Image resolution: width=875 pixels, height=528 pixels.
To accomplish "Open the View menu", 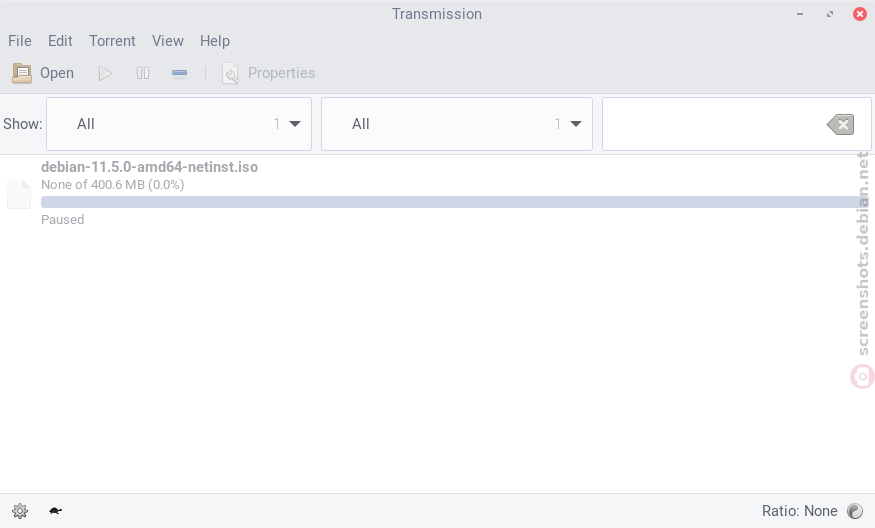I will click(x=167, y=41).
